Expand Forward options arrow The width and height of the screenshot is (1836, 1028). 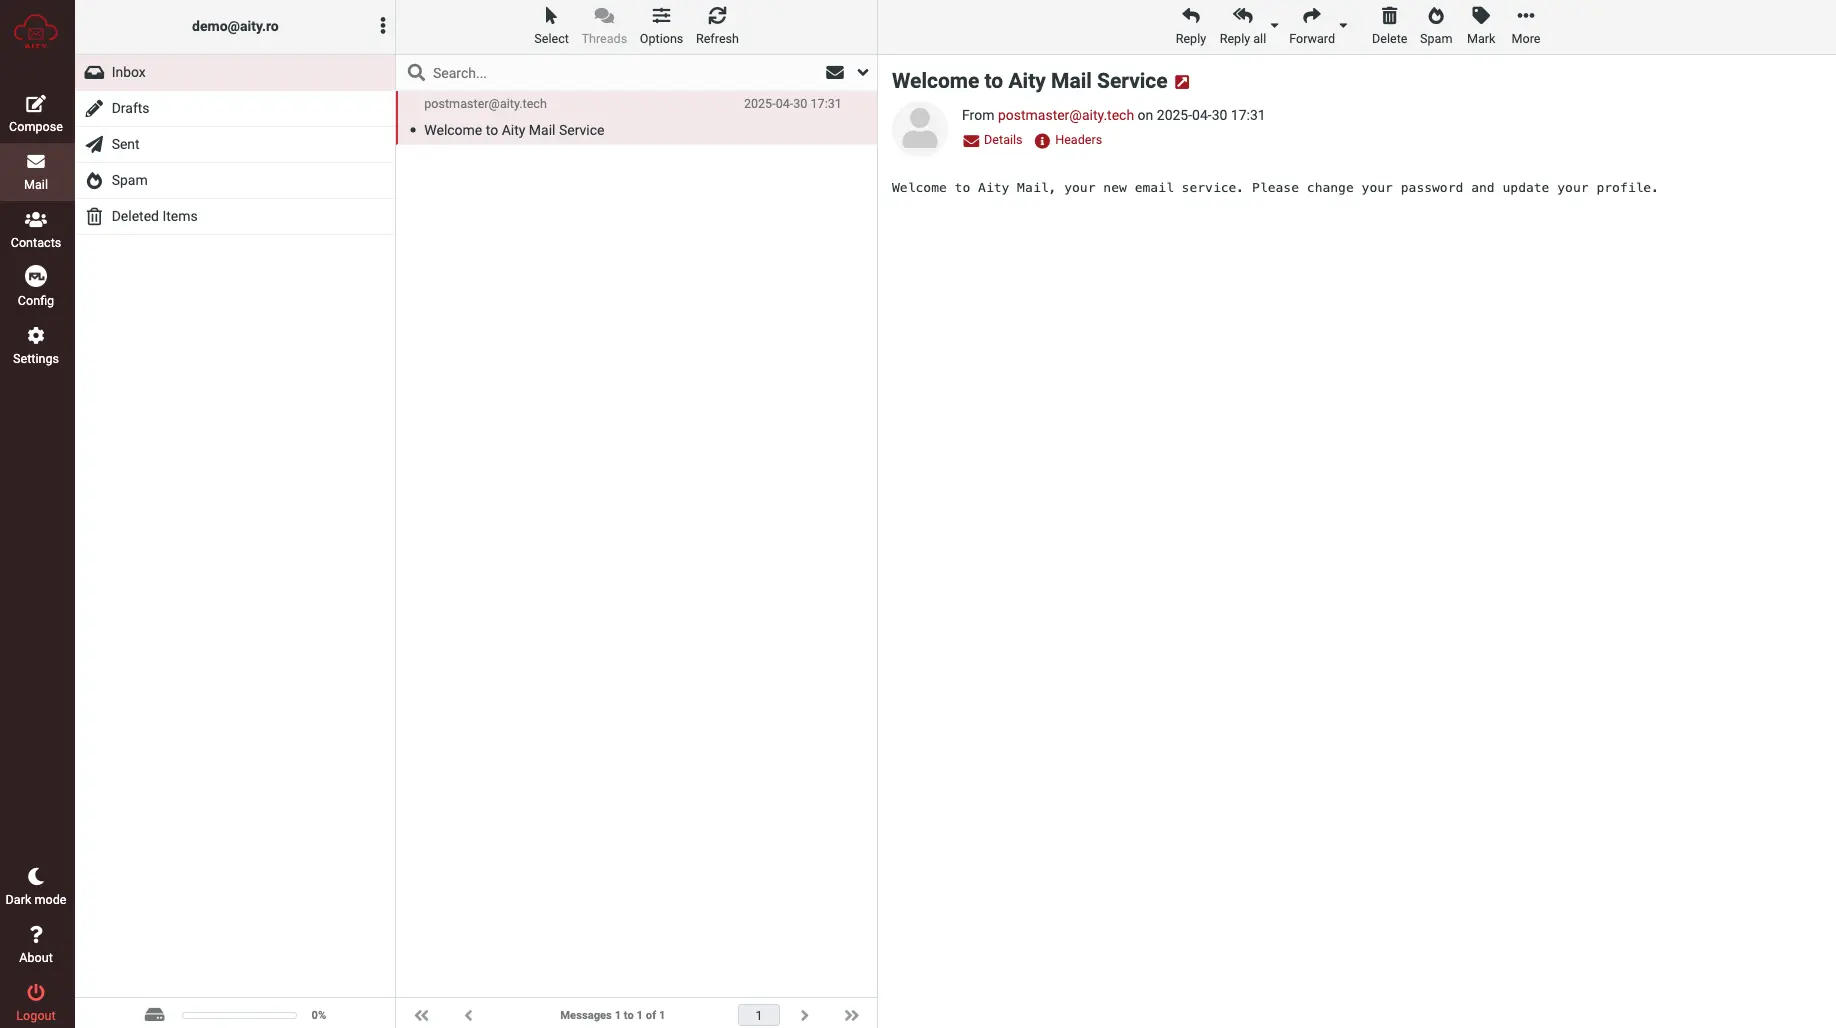coord(1343,26)
